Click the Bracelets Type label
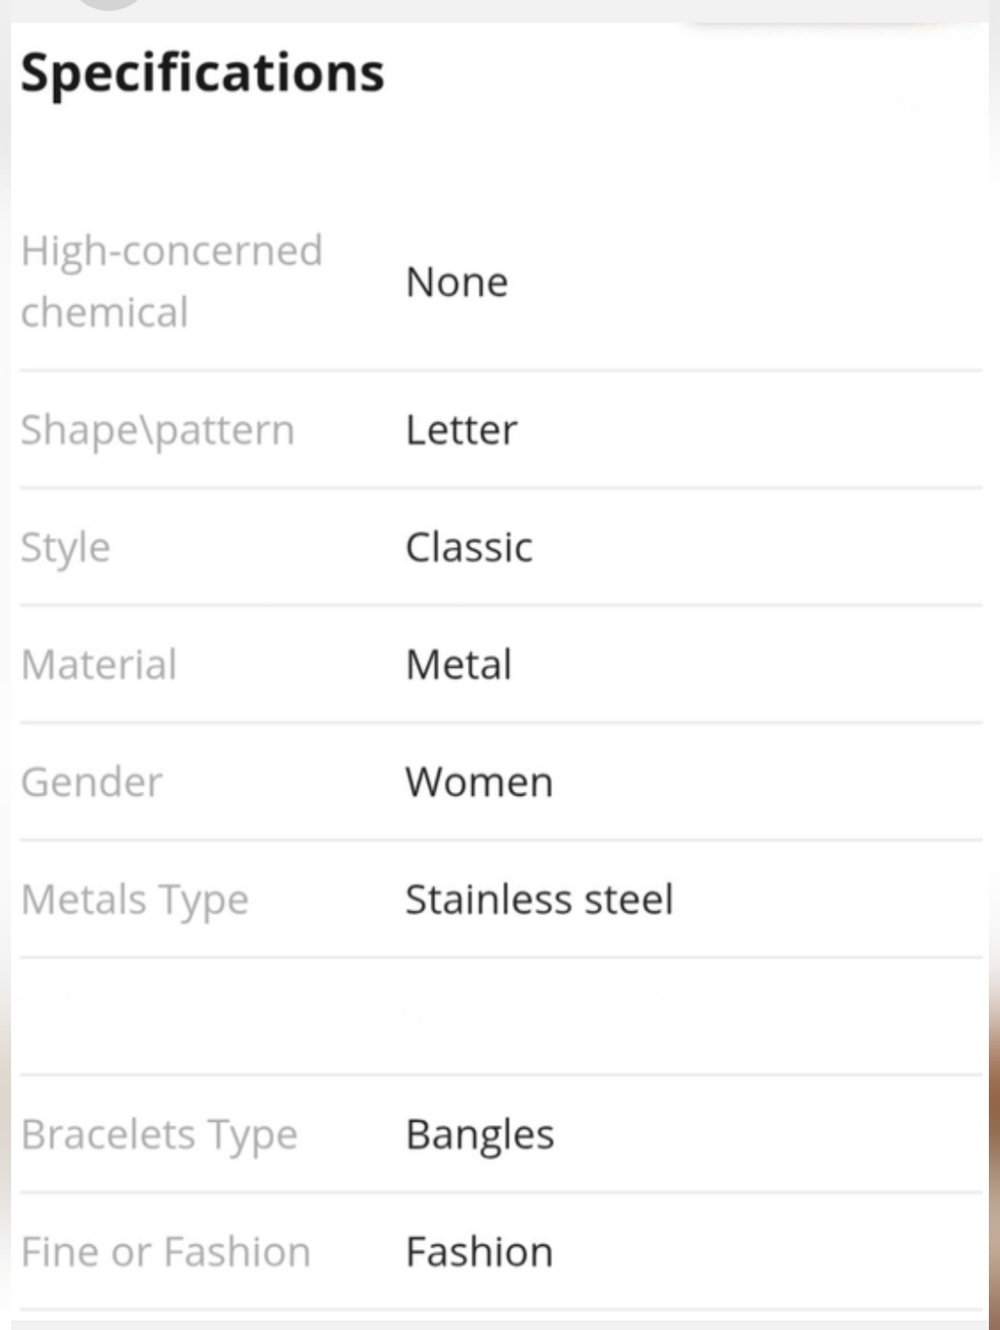Viewport: 1000px width, 1330px height. (159, 1135)
